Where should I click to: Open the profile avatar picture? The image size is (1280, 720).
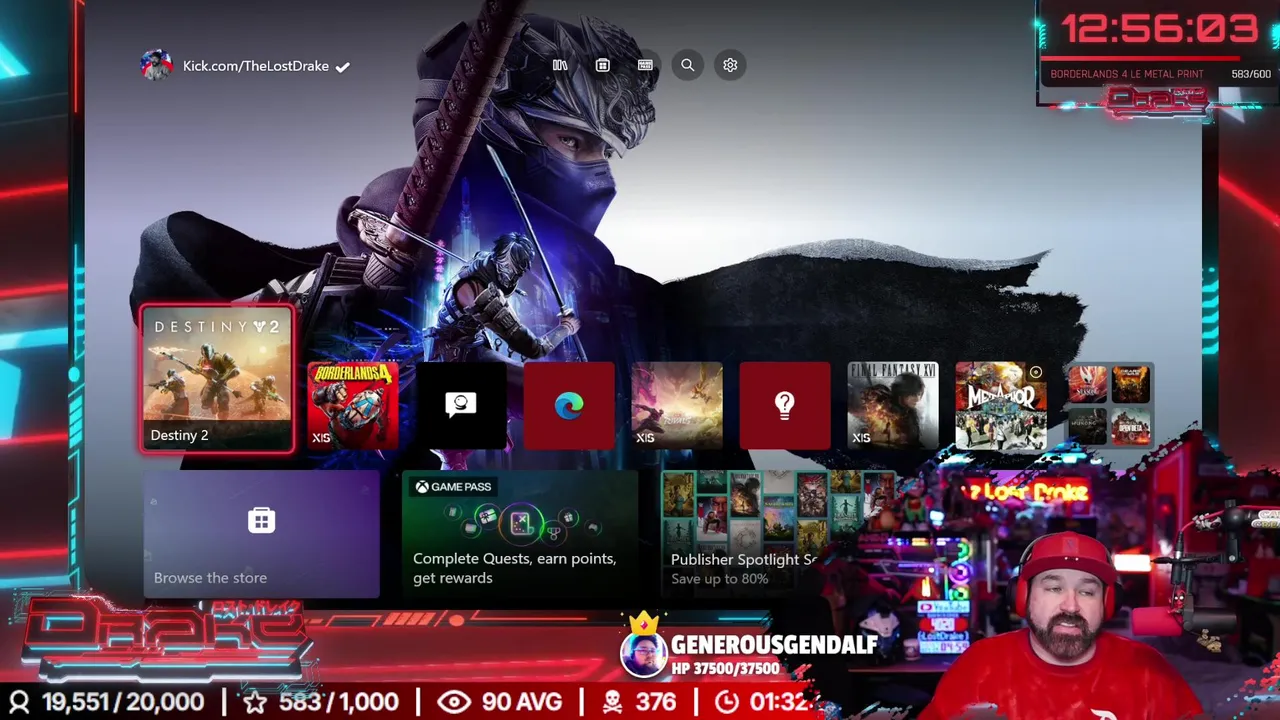[156, 65]
